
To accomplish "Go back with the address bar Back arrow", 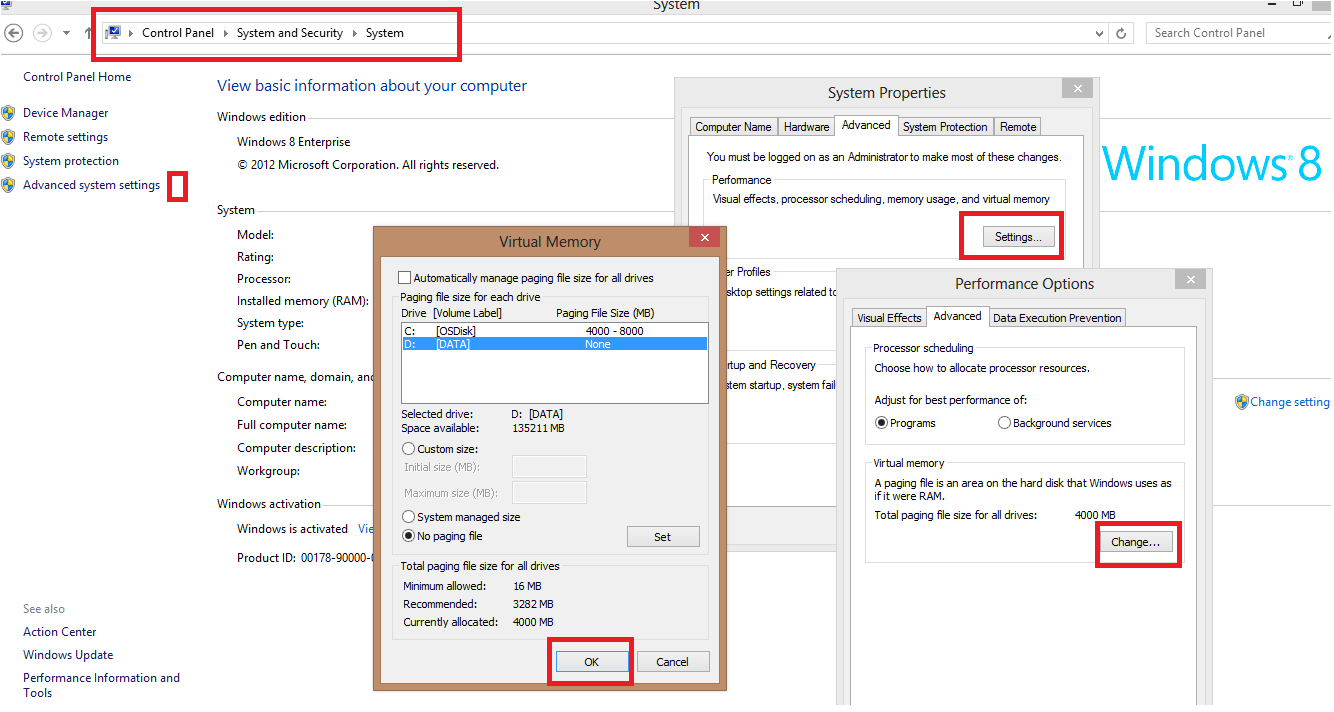I will 14,33.
